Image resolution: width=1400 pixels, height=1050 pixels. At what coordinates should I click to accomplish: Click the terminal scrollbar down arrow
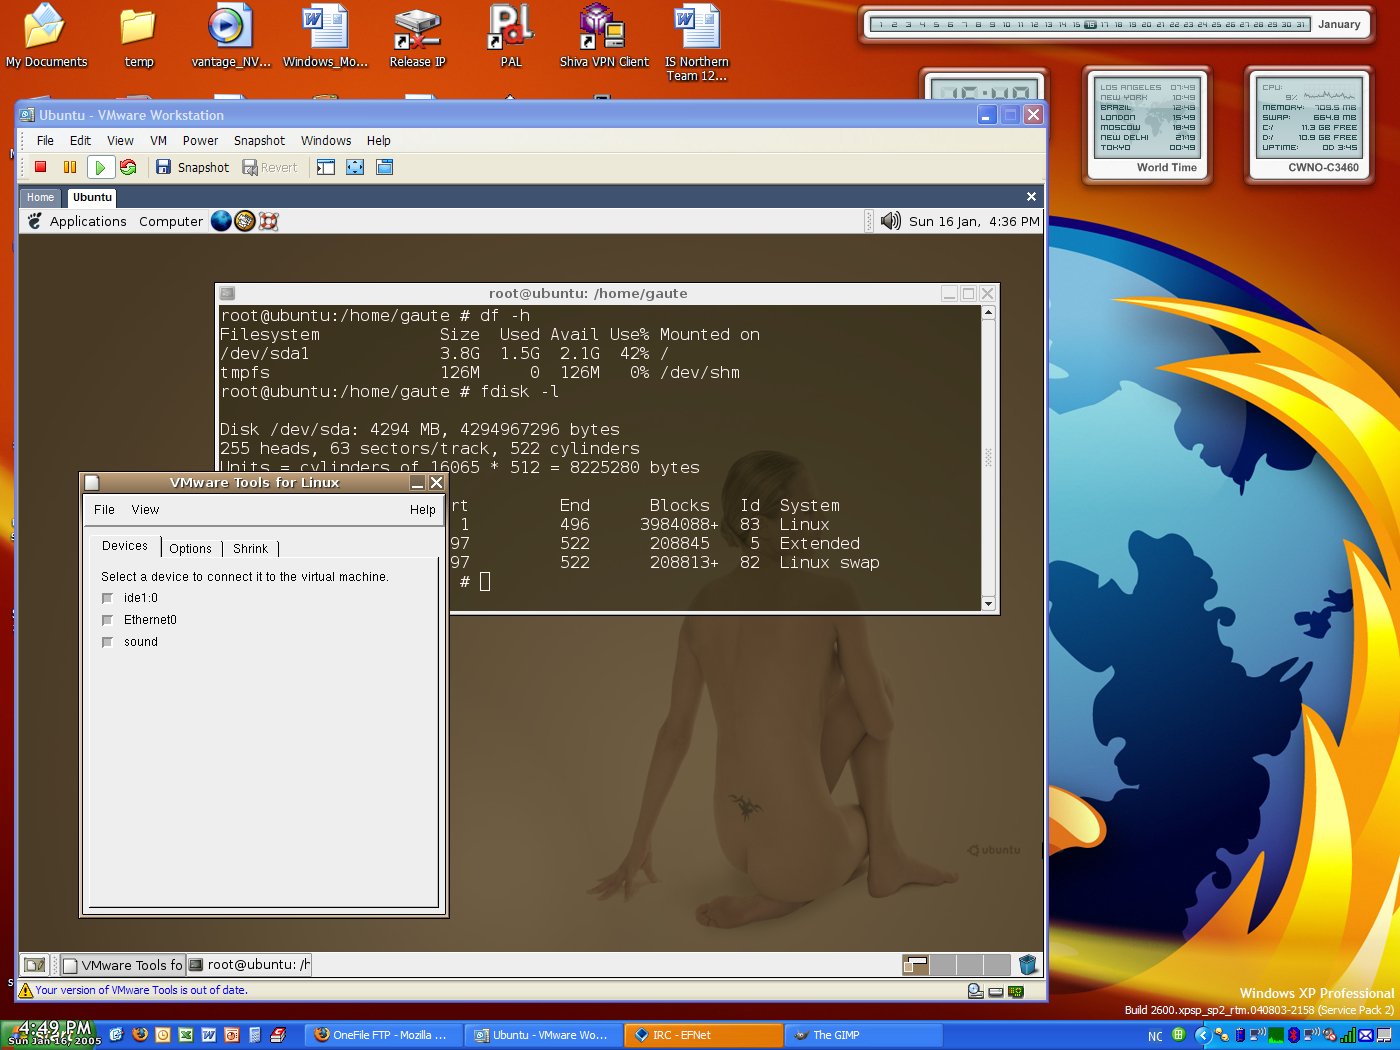coord(988,603)
